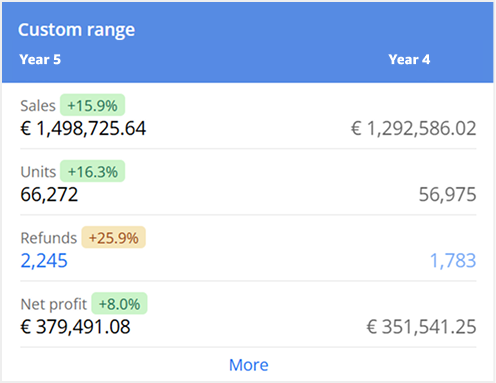Image resolution: width=496 pixels, height=383 pixels.
Task: Select Year 4 units 56,975
Action: click(x=447, y=195)
